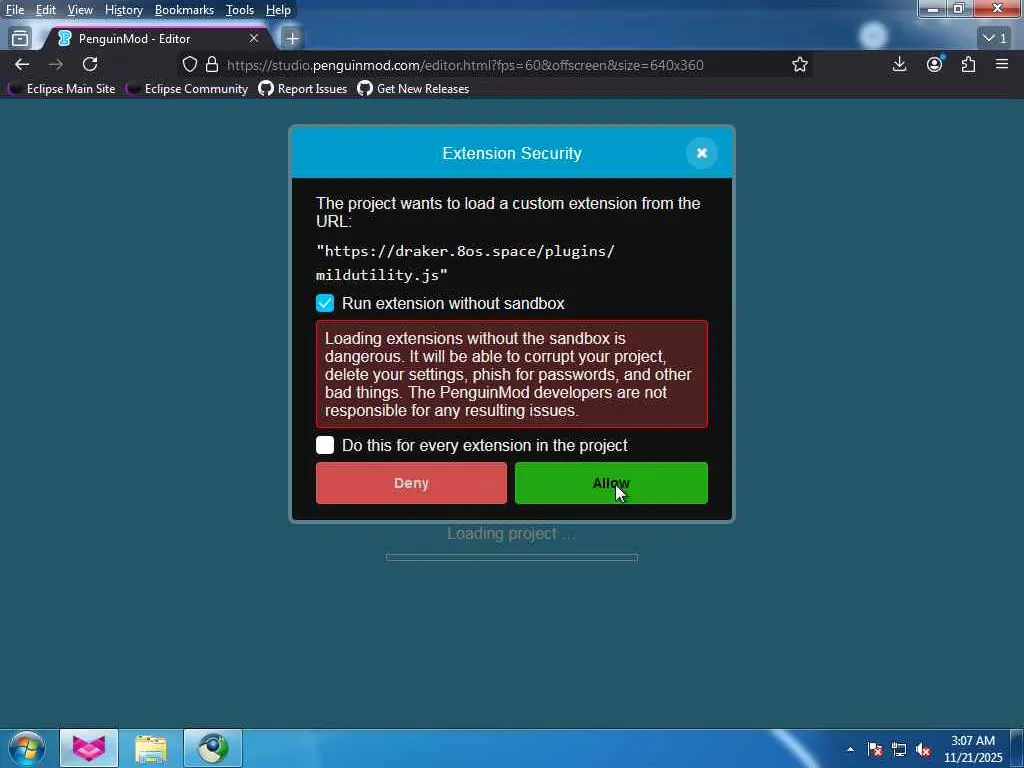Click the Loading project progress bar
1024x768 pixels.
(512, 557)
